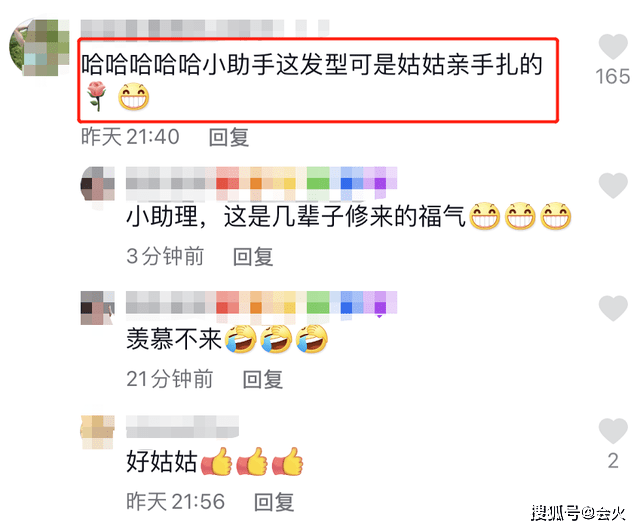Select the 小助理，这是几辈子修来的福气 comment text
Image resolution: width=640 pixels, height=530 pixels.
348,216
